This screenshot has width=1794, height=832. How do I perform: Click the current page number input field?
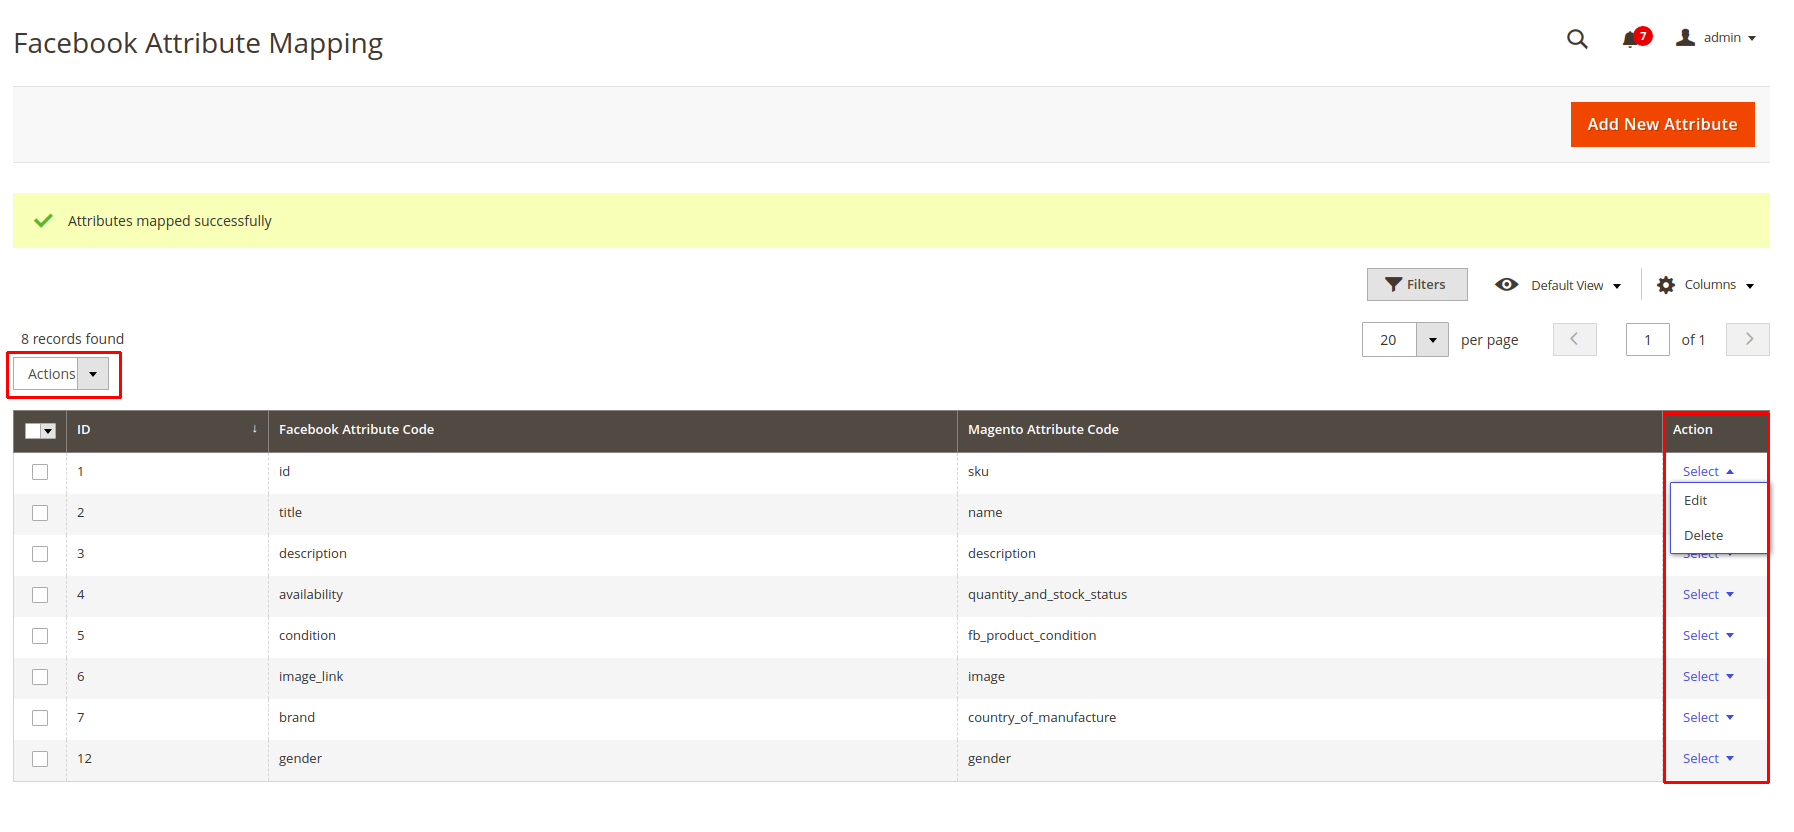tap(1647, 340)
